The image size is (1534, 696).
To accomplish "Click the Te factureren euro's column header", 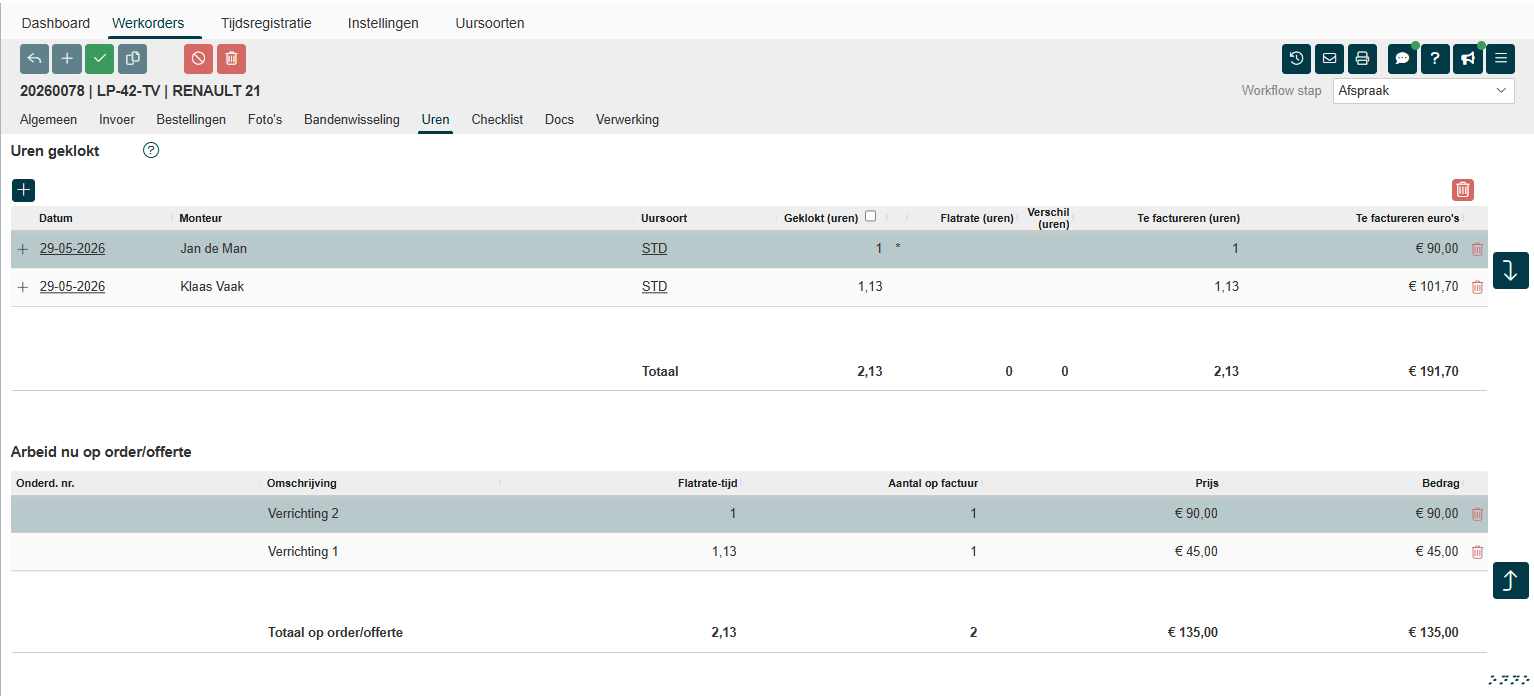I will [x=1408, y=218].
